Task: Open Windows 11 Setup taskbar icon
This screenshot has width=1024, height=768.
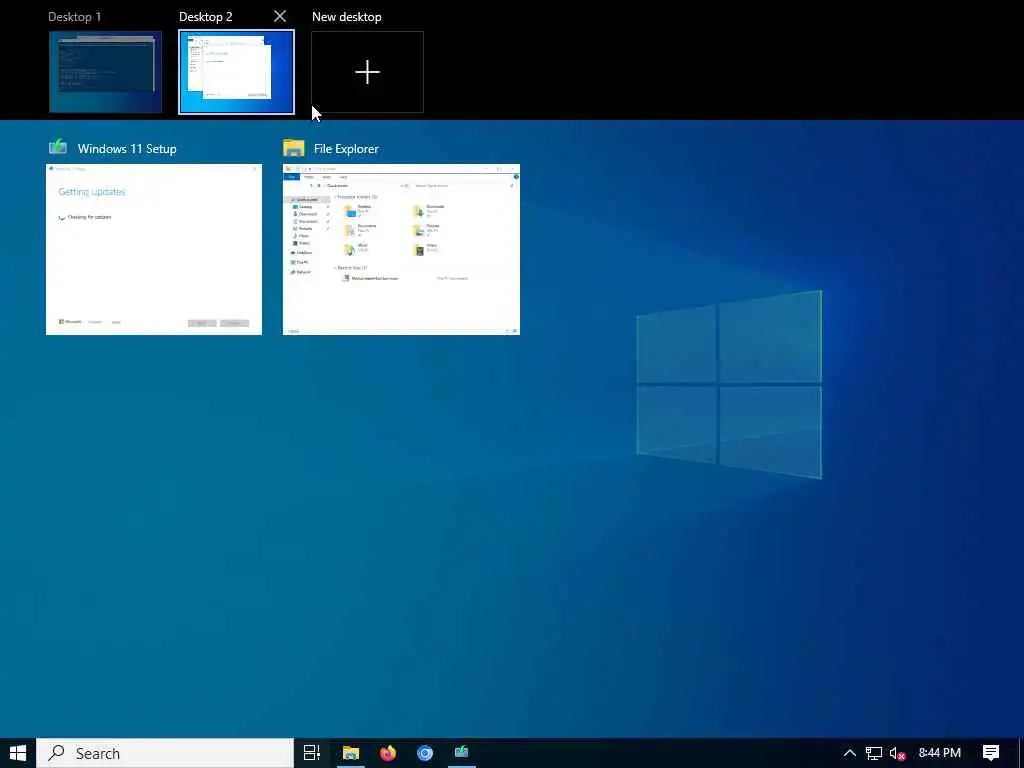Action: 462,753
